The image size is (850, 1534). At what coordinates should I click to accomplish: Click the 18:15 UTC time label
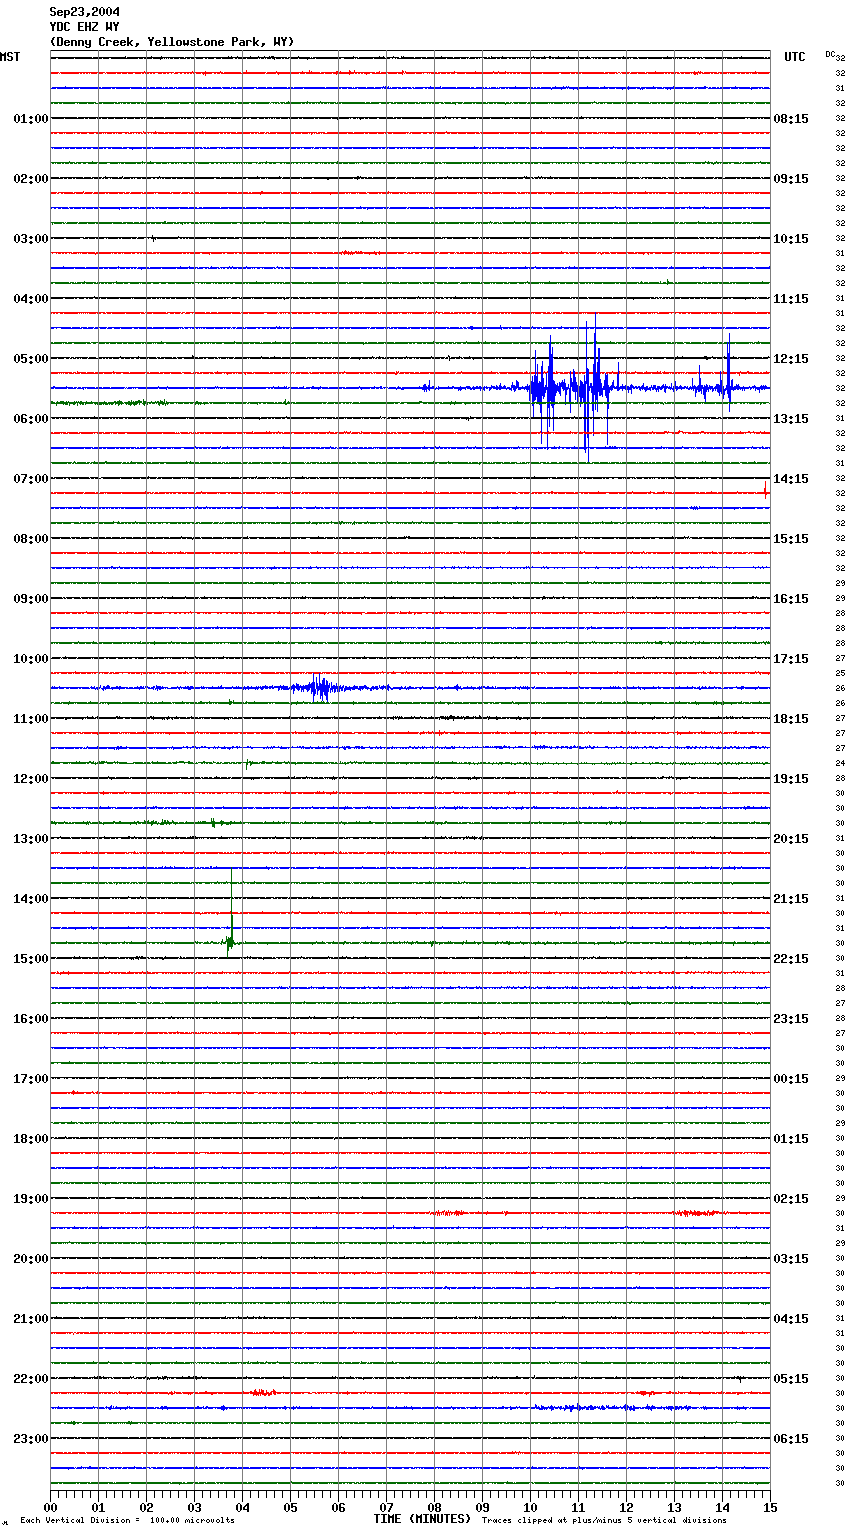pos(791,719)
